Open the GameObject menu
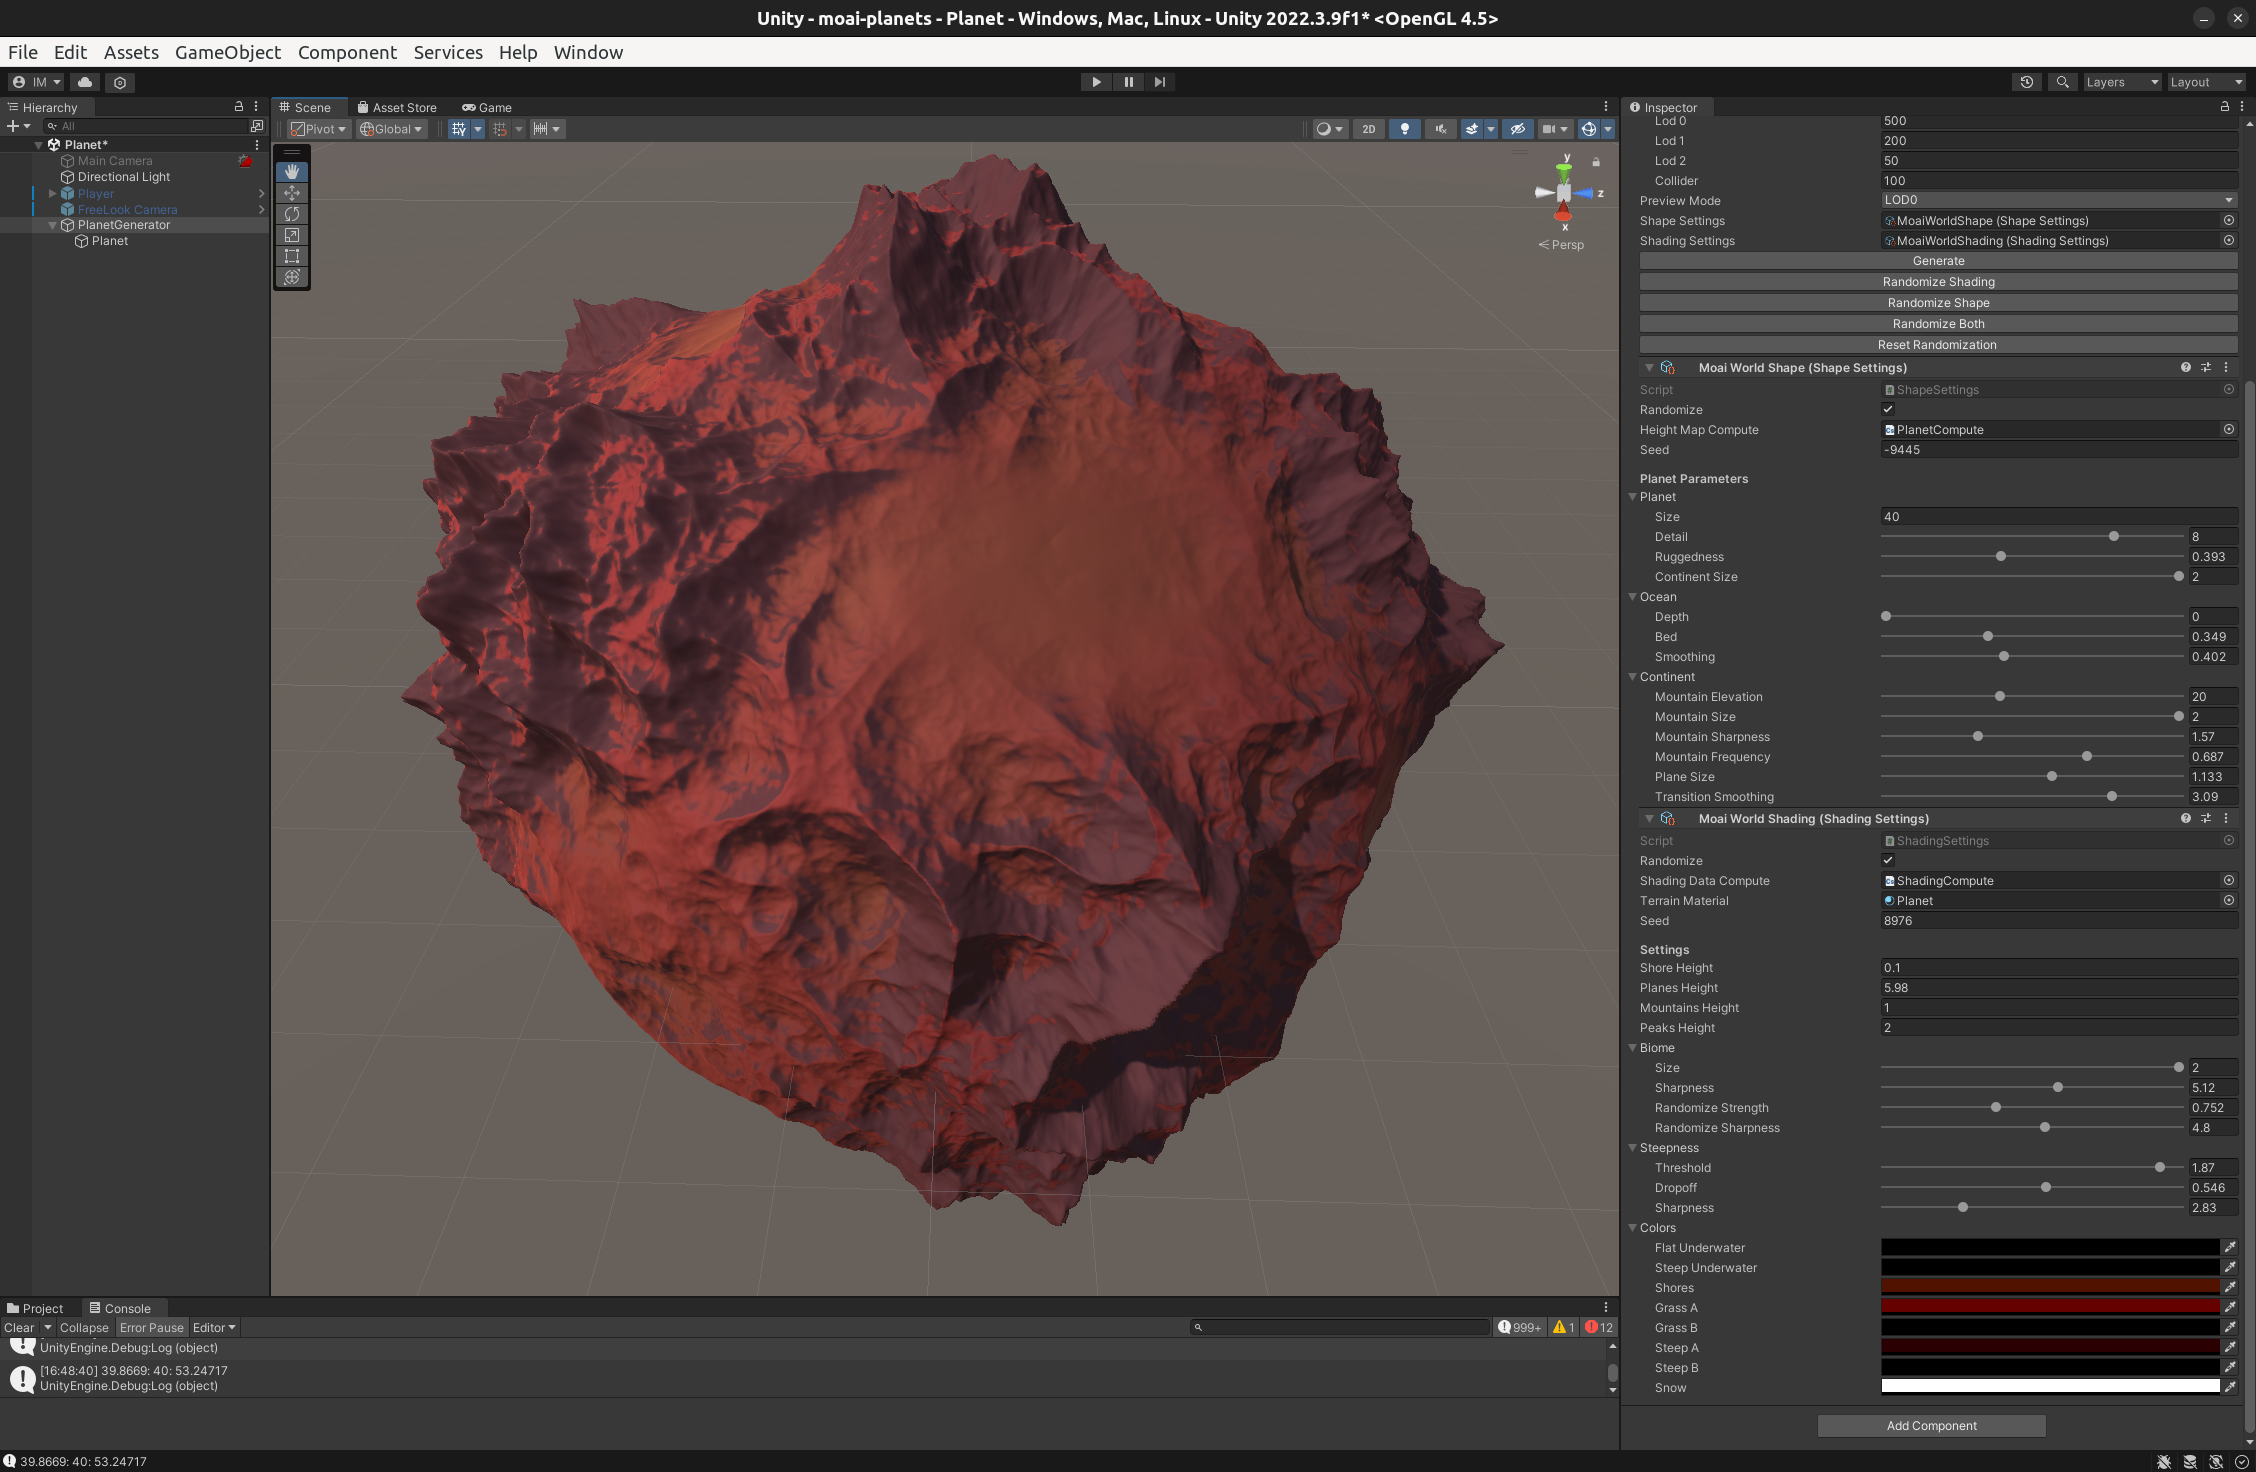2256x1472 pixels. pos(227,52)
